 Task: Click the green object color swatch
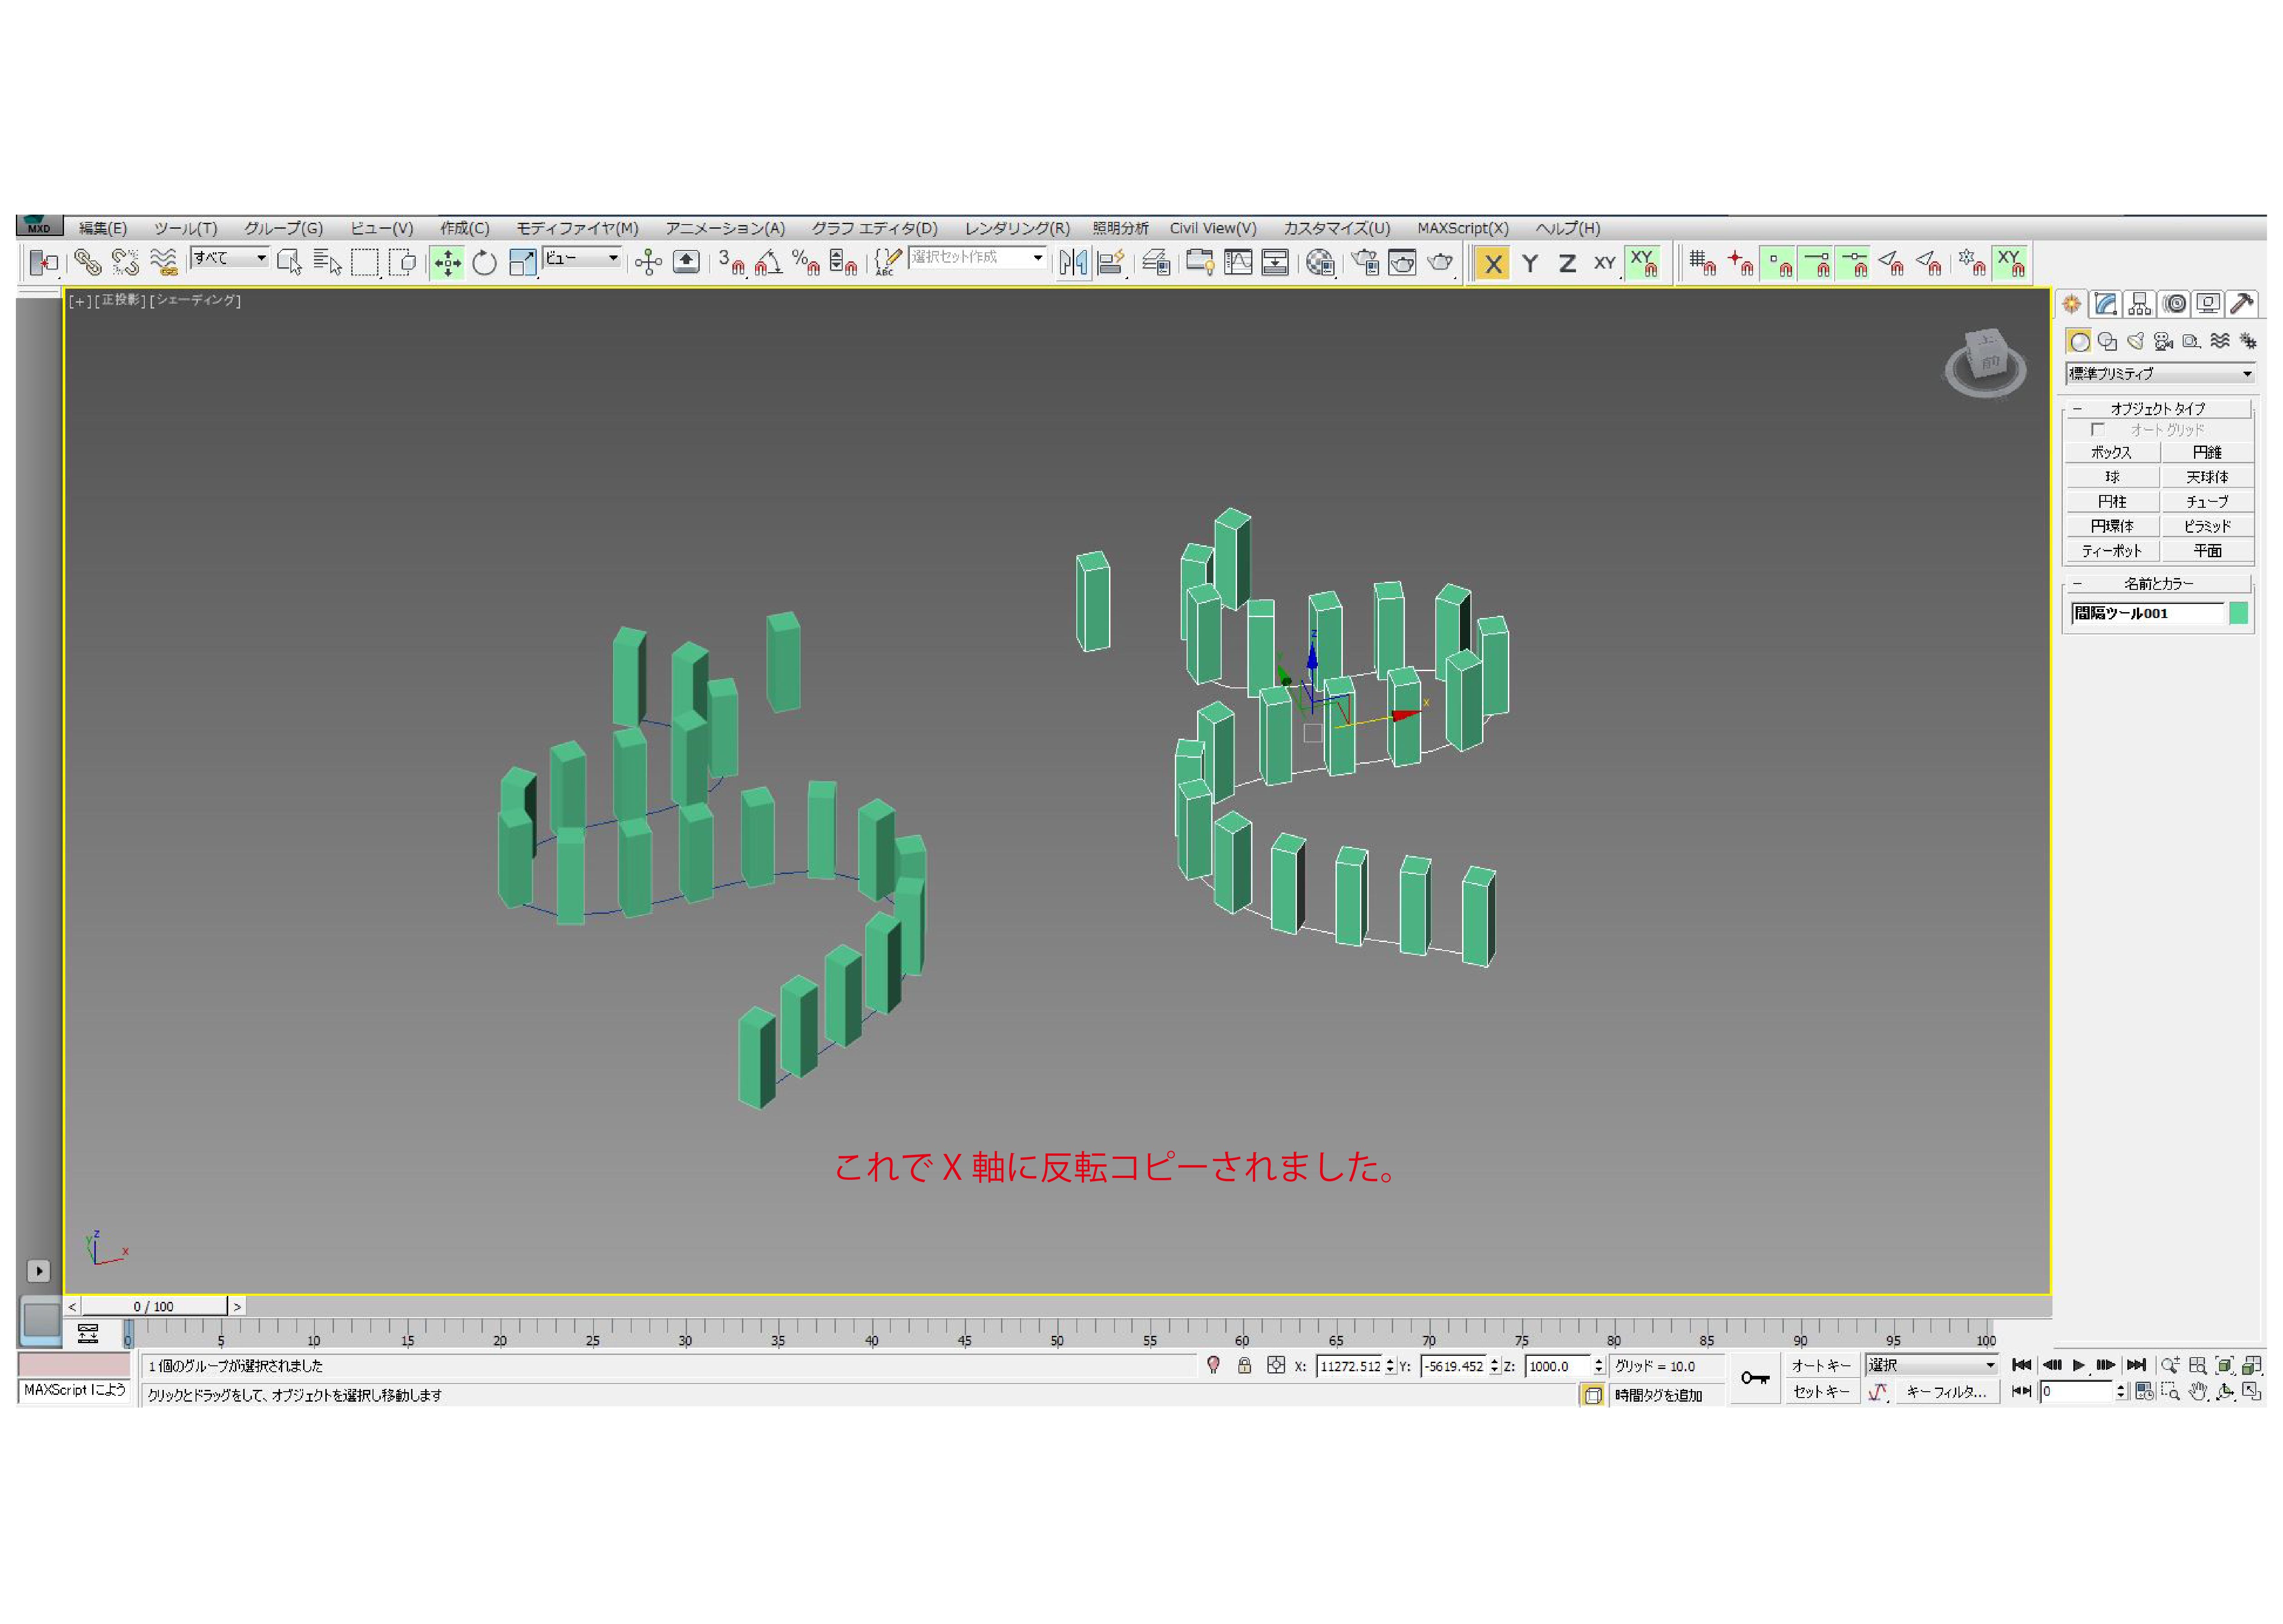2238,614
